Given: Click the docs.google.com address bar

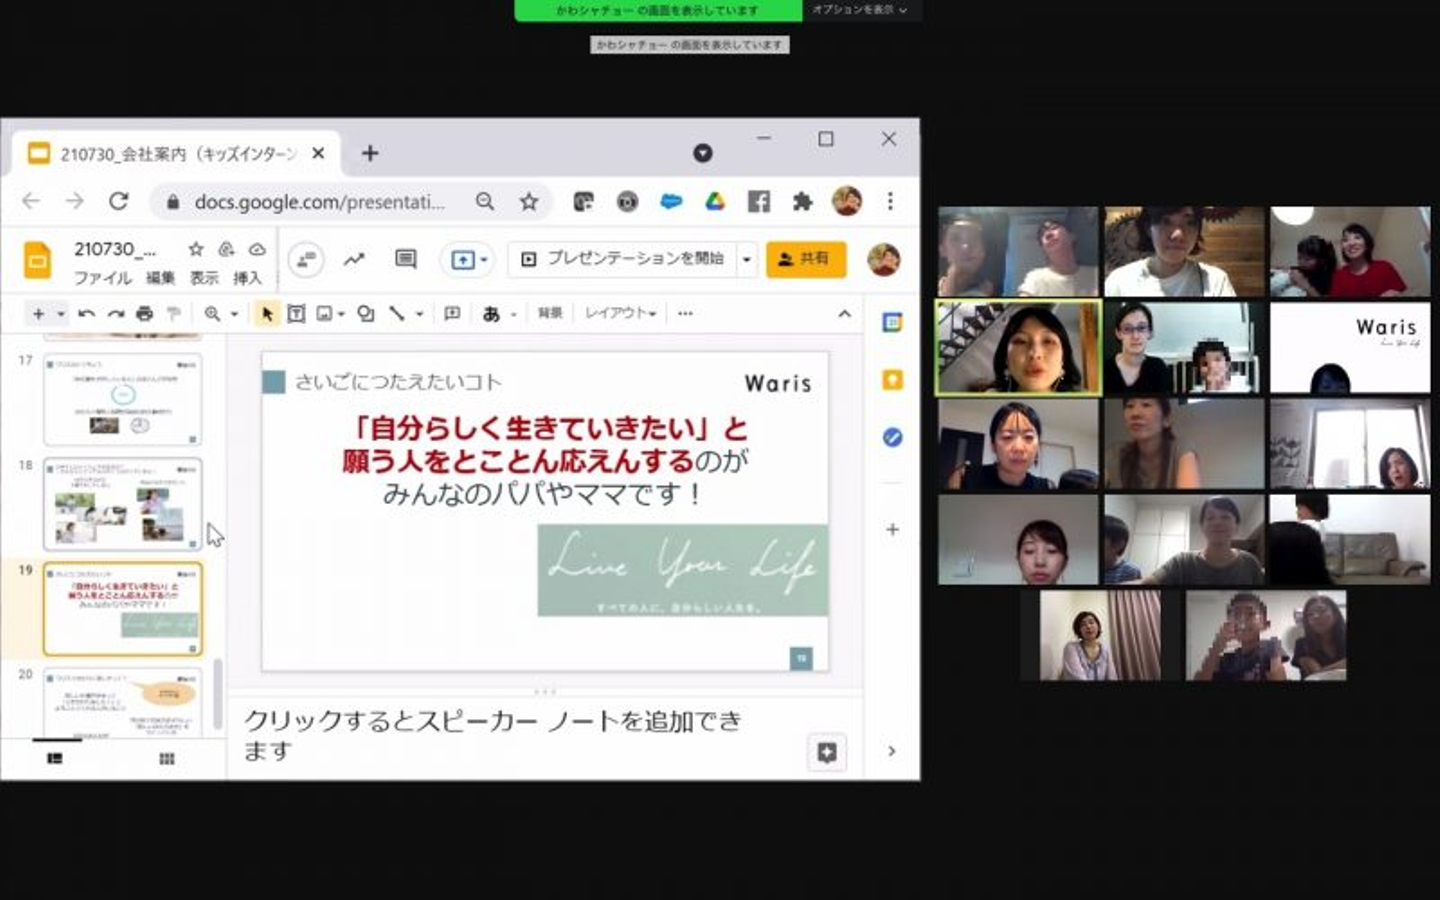Looking at the screenshot, I should 320,202.
